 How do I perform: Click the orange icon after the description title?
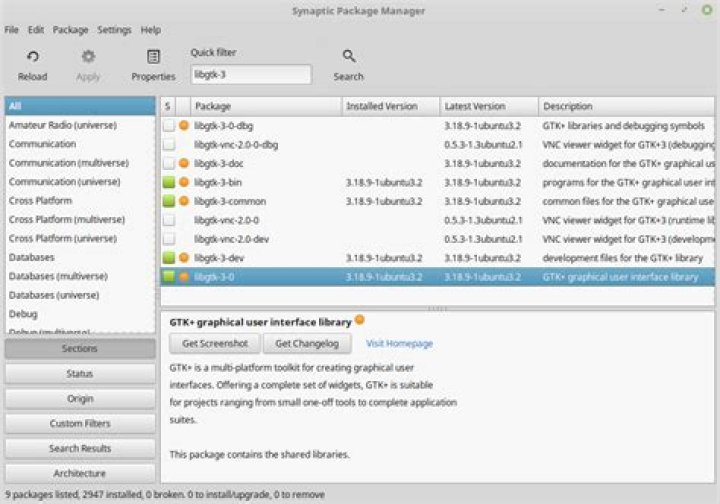[360, 319]
